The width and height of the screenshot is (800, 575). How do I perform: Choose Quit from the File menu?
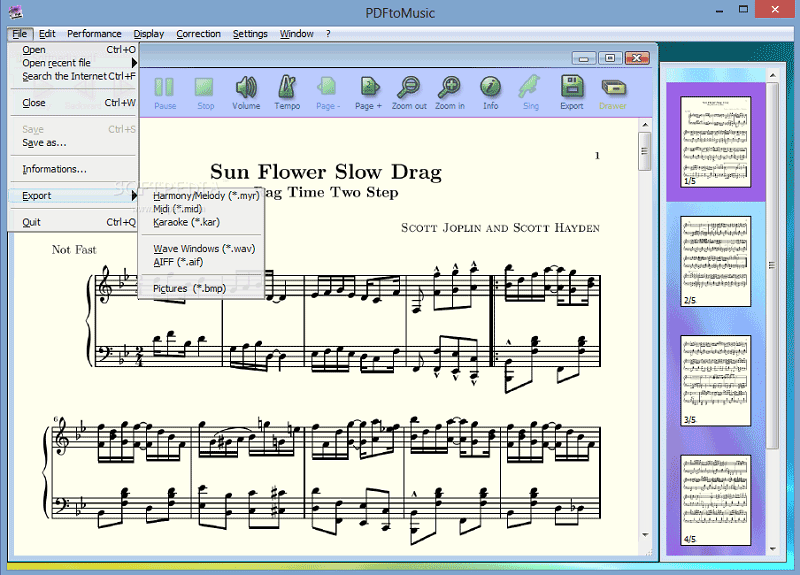tap(73, 222)
